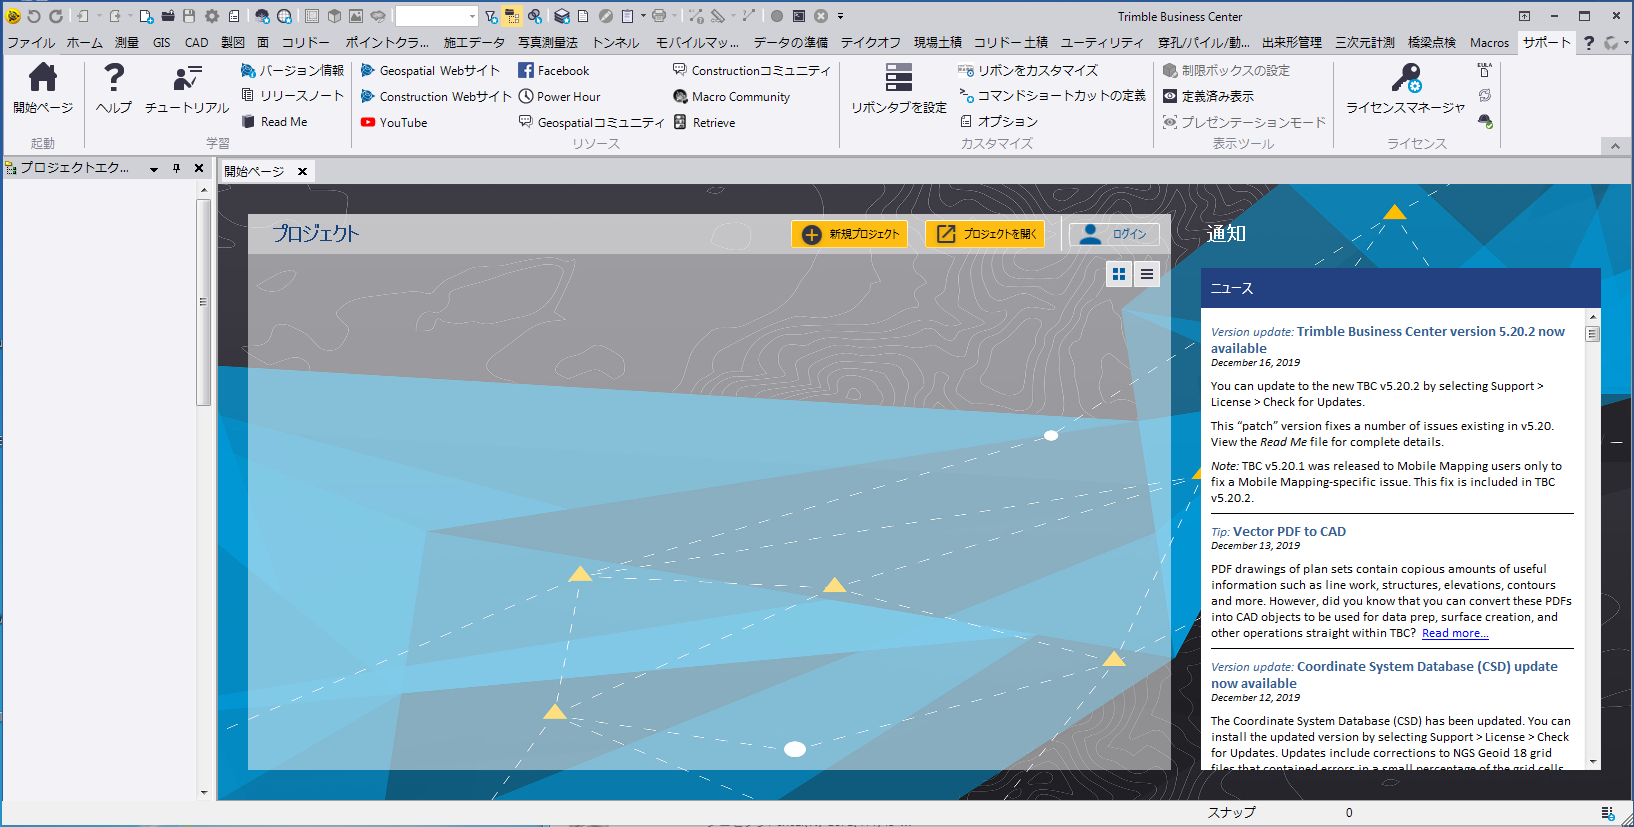Switch to 測量 (Survey) ribbon tab

[127, 42]
